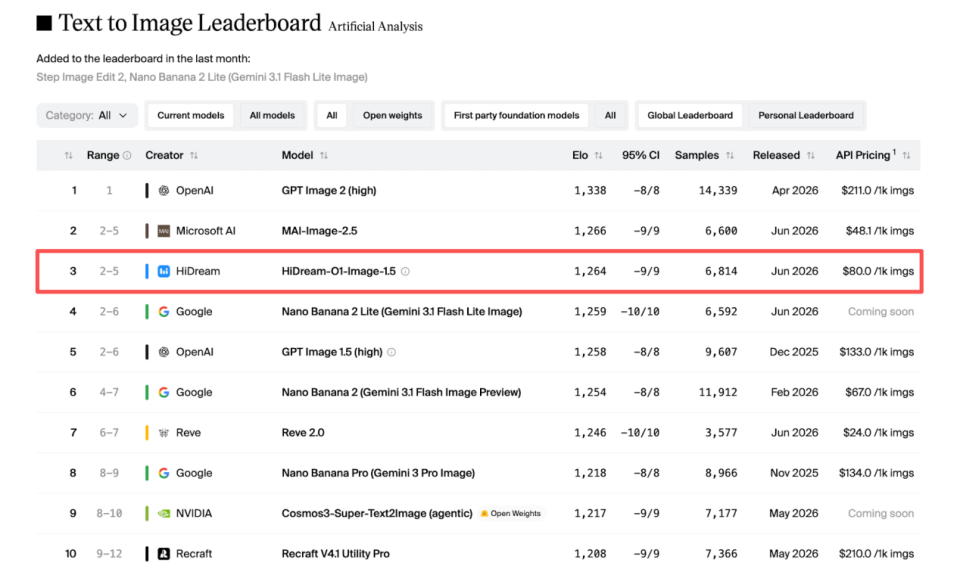Sort by Released using its arrows icon
The image size is (960, 572).
click(x=811, y=156)
